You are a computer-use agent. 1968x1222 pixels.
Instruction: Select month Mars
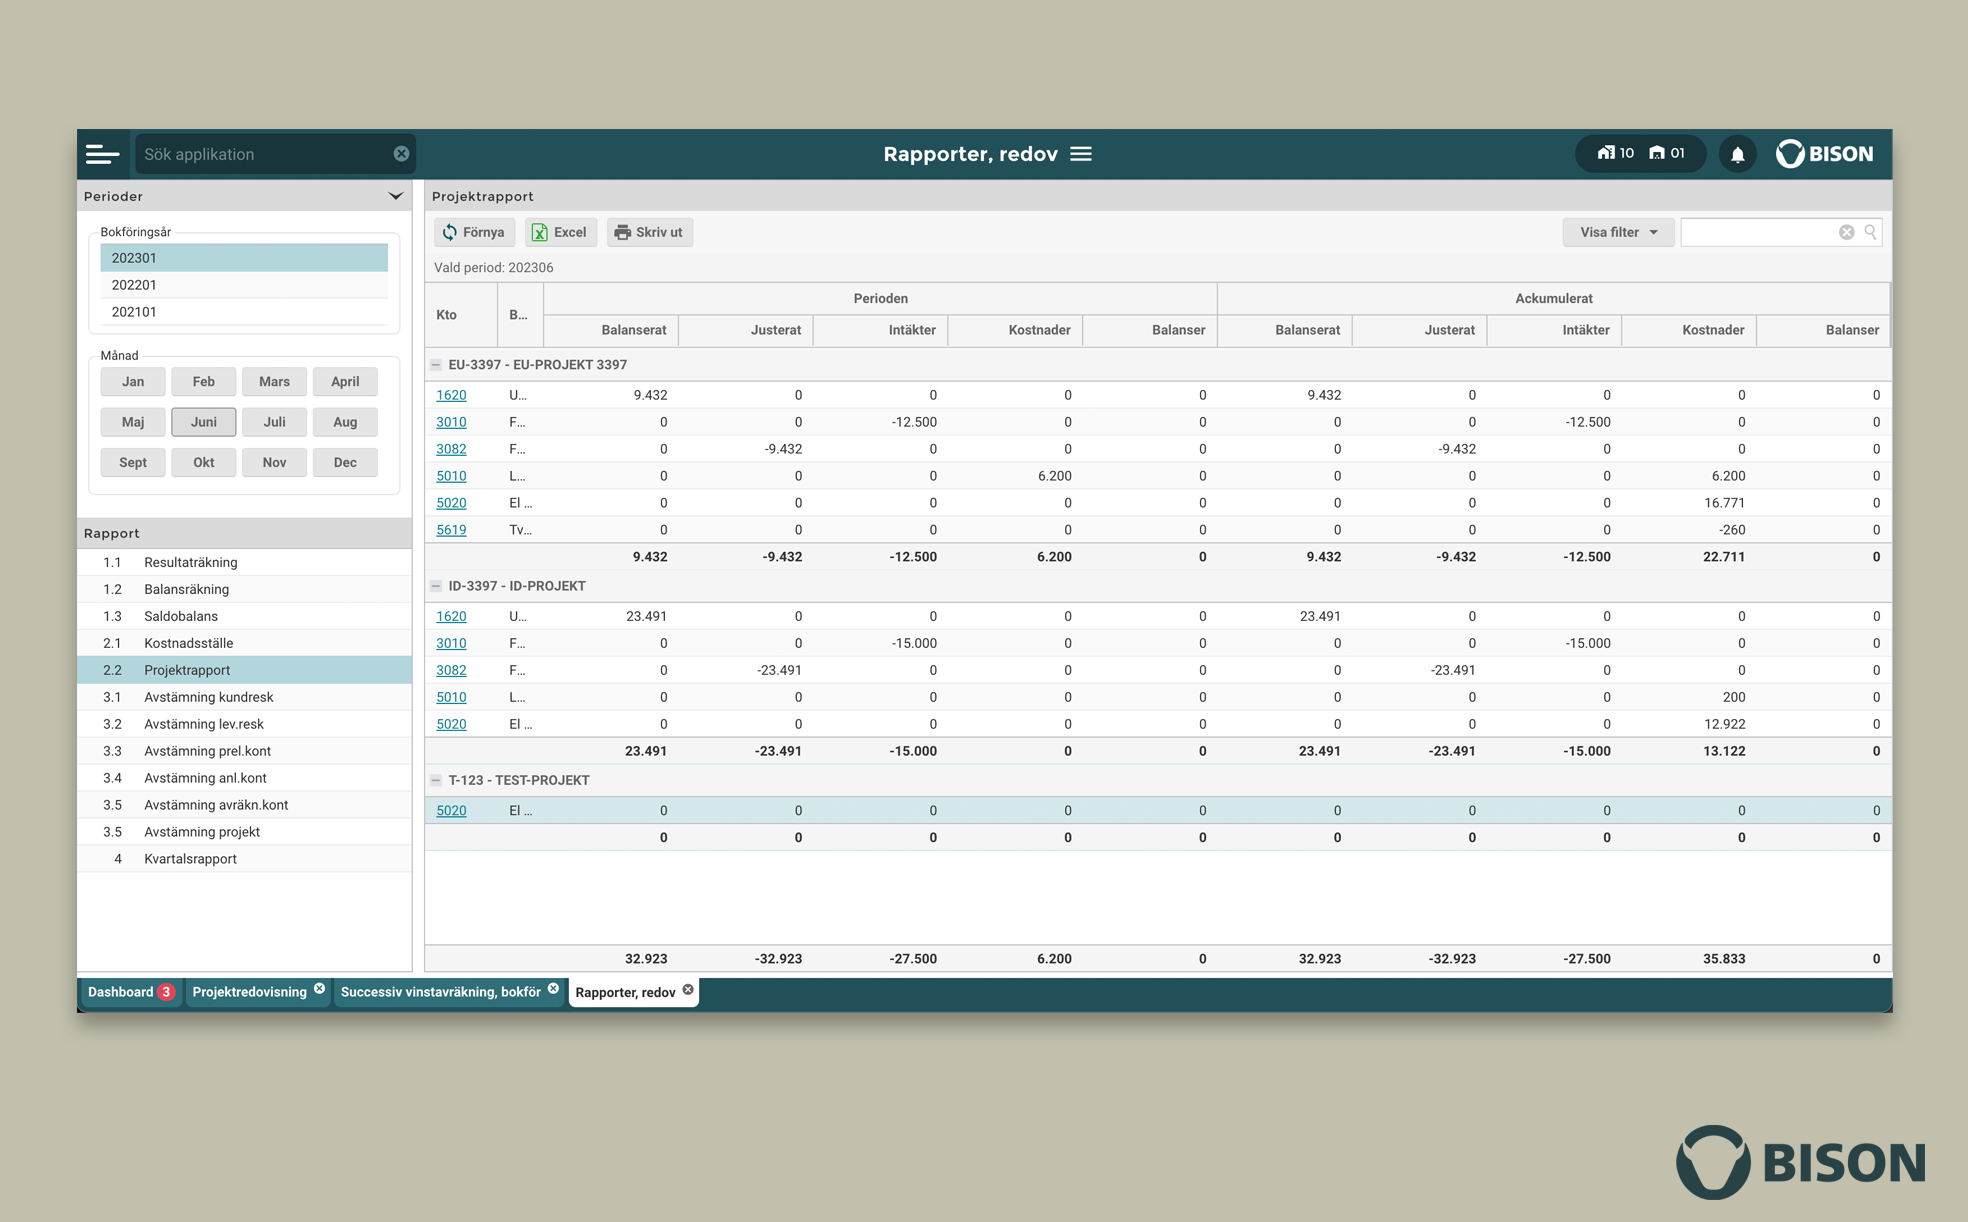point(274,381)
